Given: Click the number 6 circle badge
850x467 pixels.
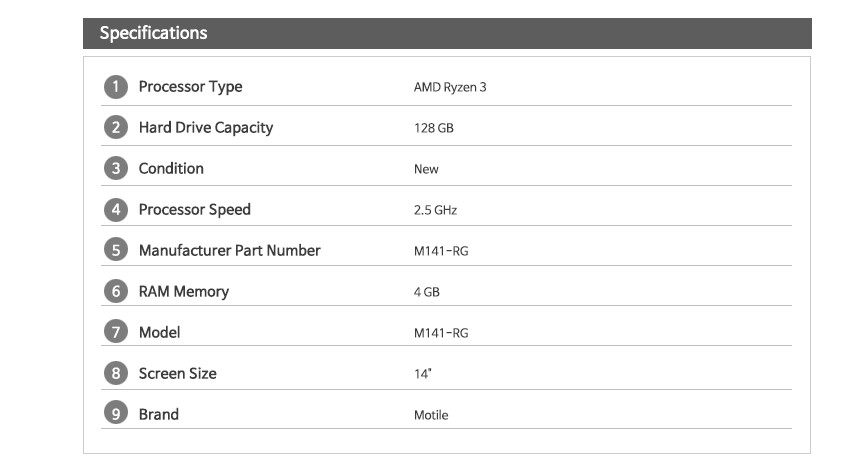Looking at the screenshot, I should pos(115,291).
